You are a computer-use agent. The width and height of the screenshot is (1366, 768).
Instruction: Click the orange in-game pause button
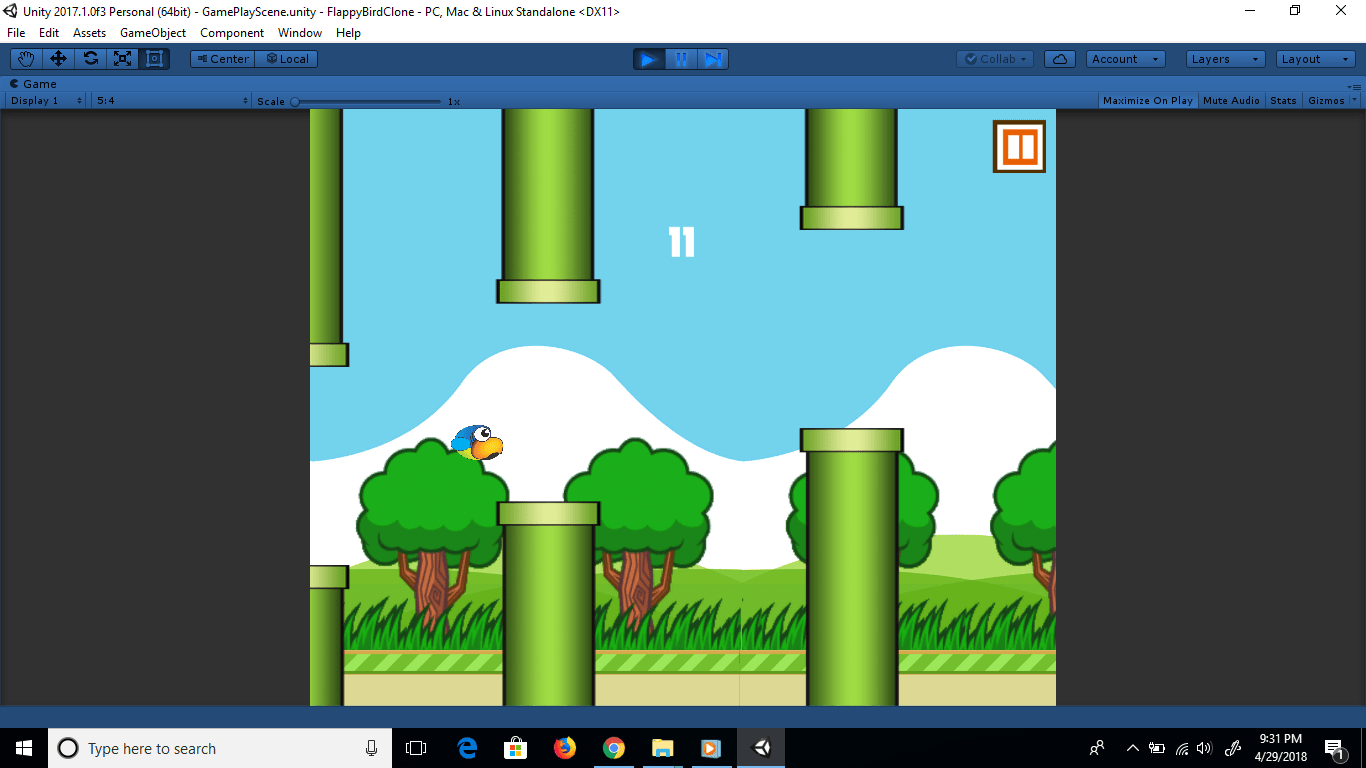tap(1019, 146)
